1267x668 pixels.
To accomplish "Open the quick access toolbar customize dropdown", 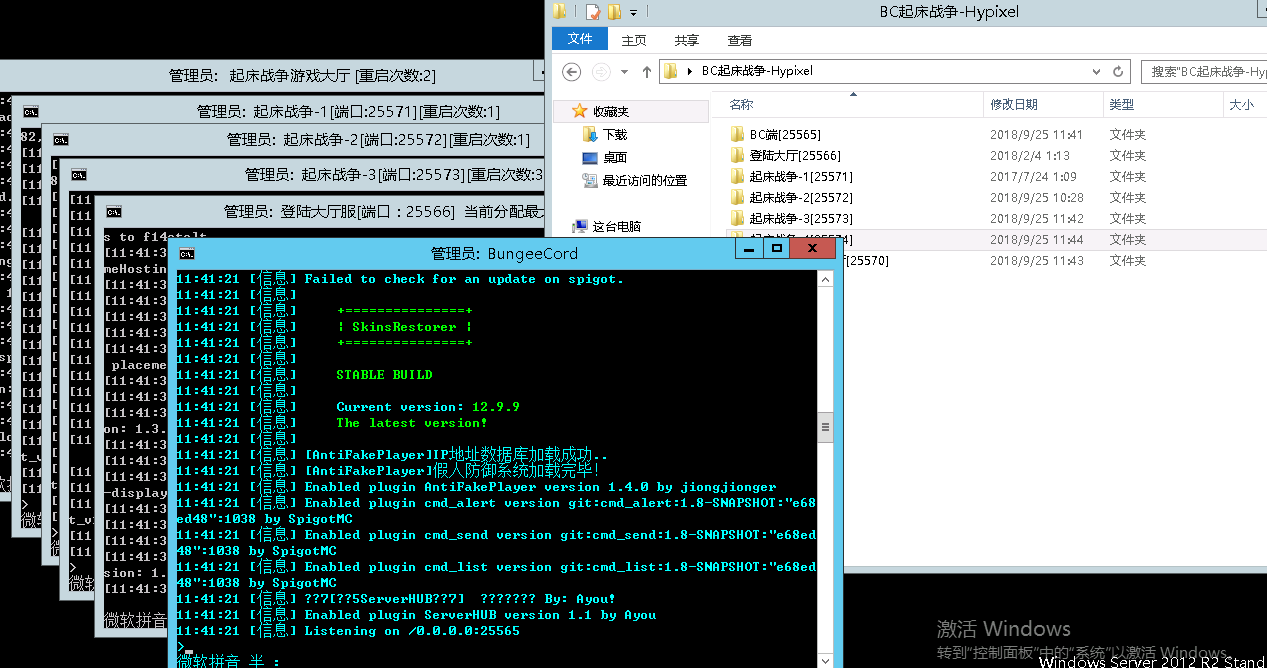I will [x=633, y=13].
